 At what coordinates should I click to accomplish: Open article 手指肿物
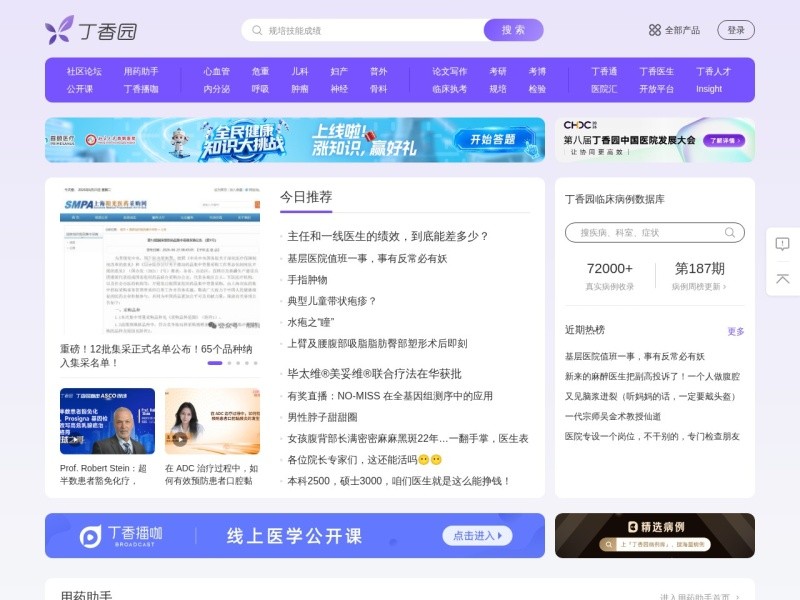click(307, 280)
